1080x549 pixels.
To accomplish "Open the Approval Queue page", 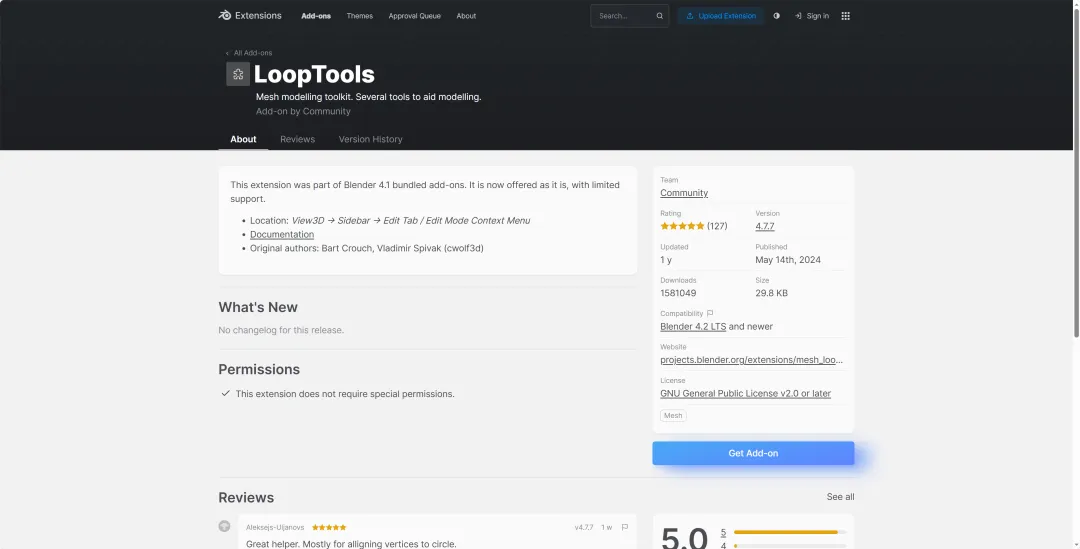I will pos(415,16).
